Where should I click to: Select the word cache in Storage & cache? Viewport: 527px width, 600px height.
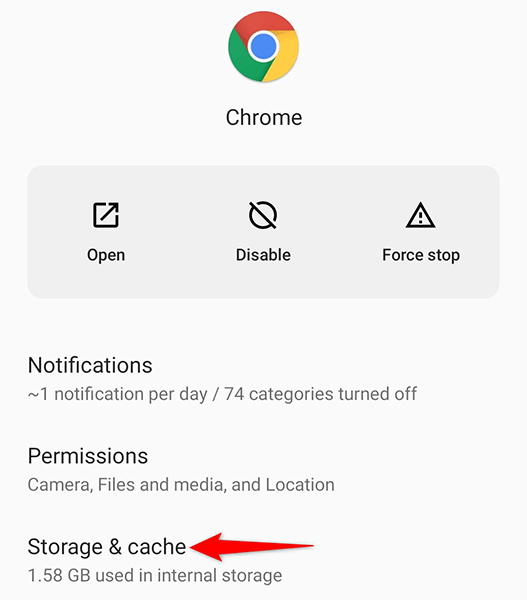(157, 546)
